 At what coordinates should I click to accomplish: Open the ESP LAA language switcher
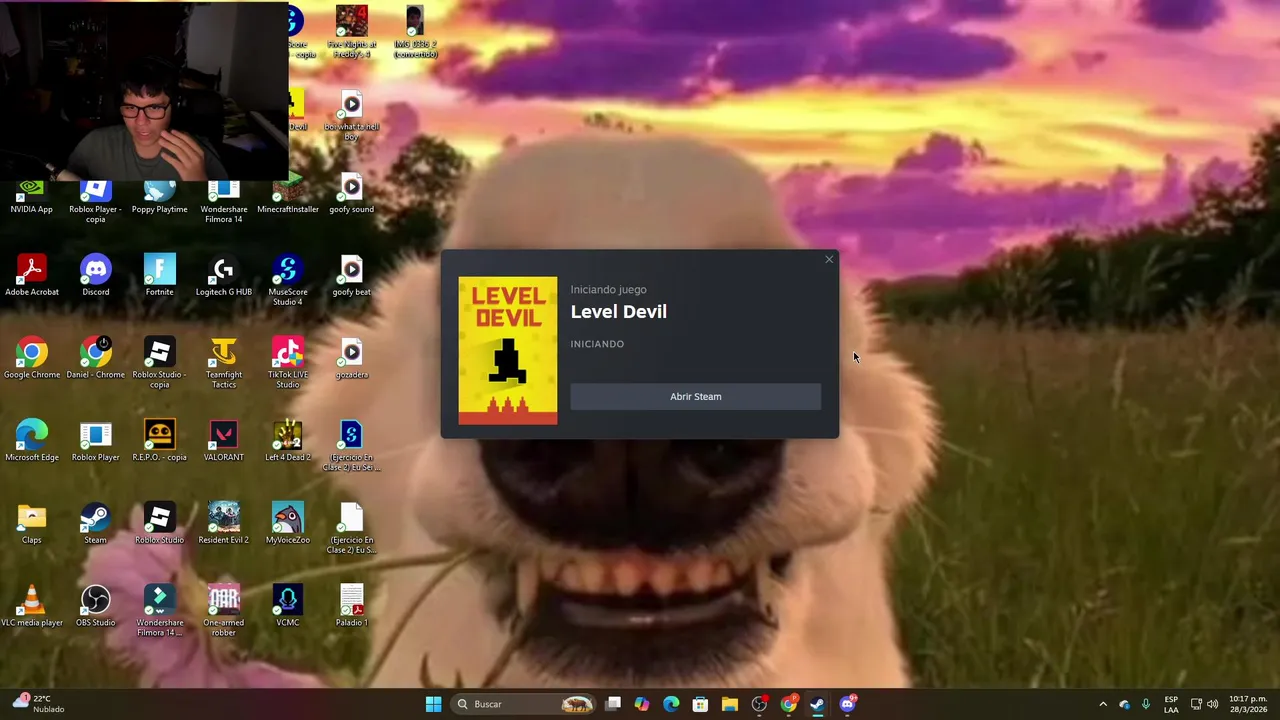[1171, 704]
